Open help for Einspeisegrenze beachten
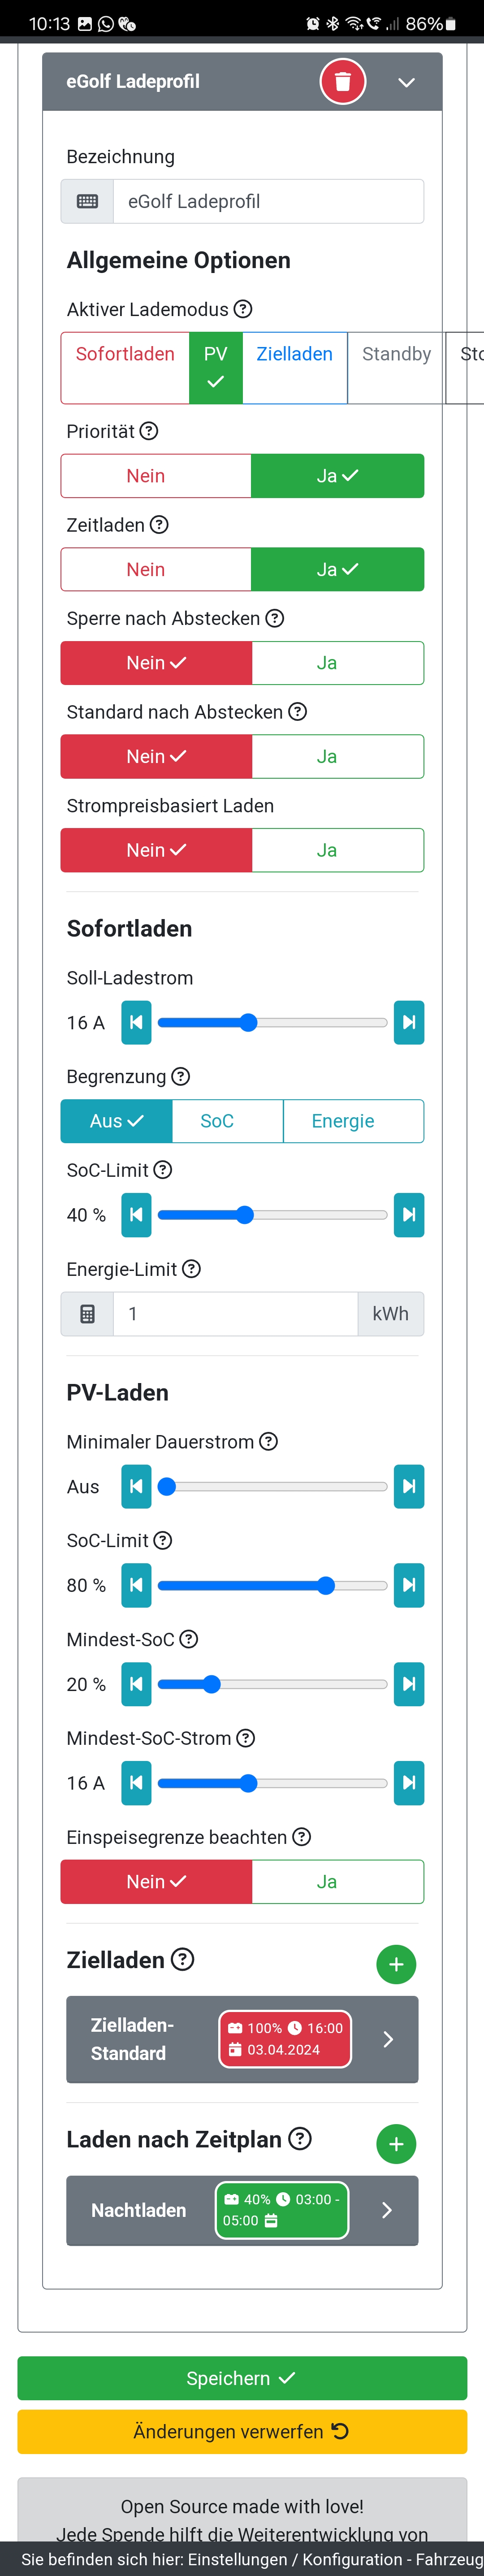This screenshot has height=2576, width=484. coord(301,1837)
